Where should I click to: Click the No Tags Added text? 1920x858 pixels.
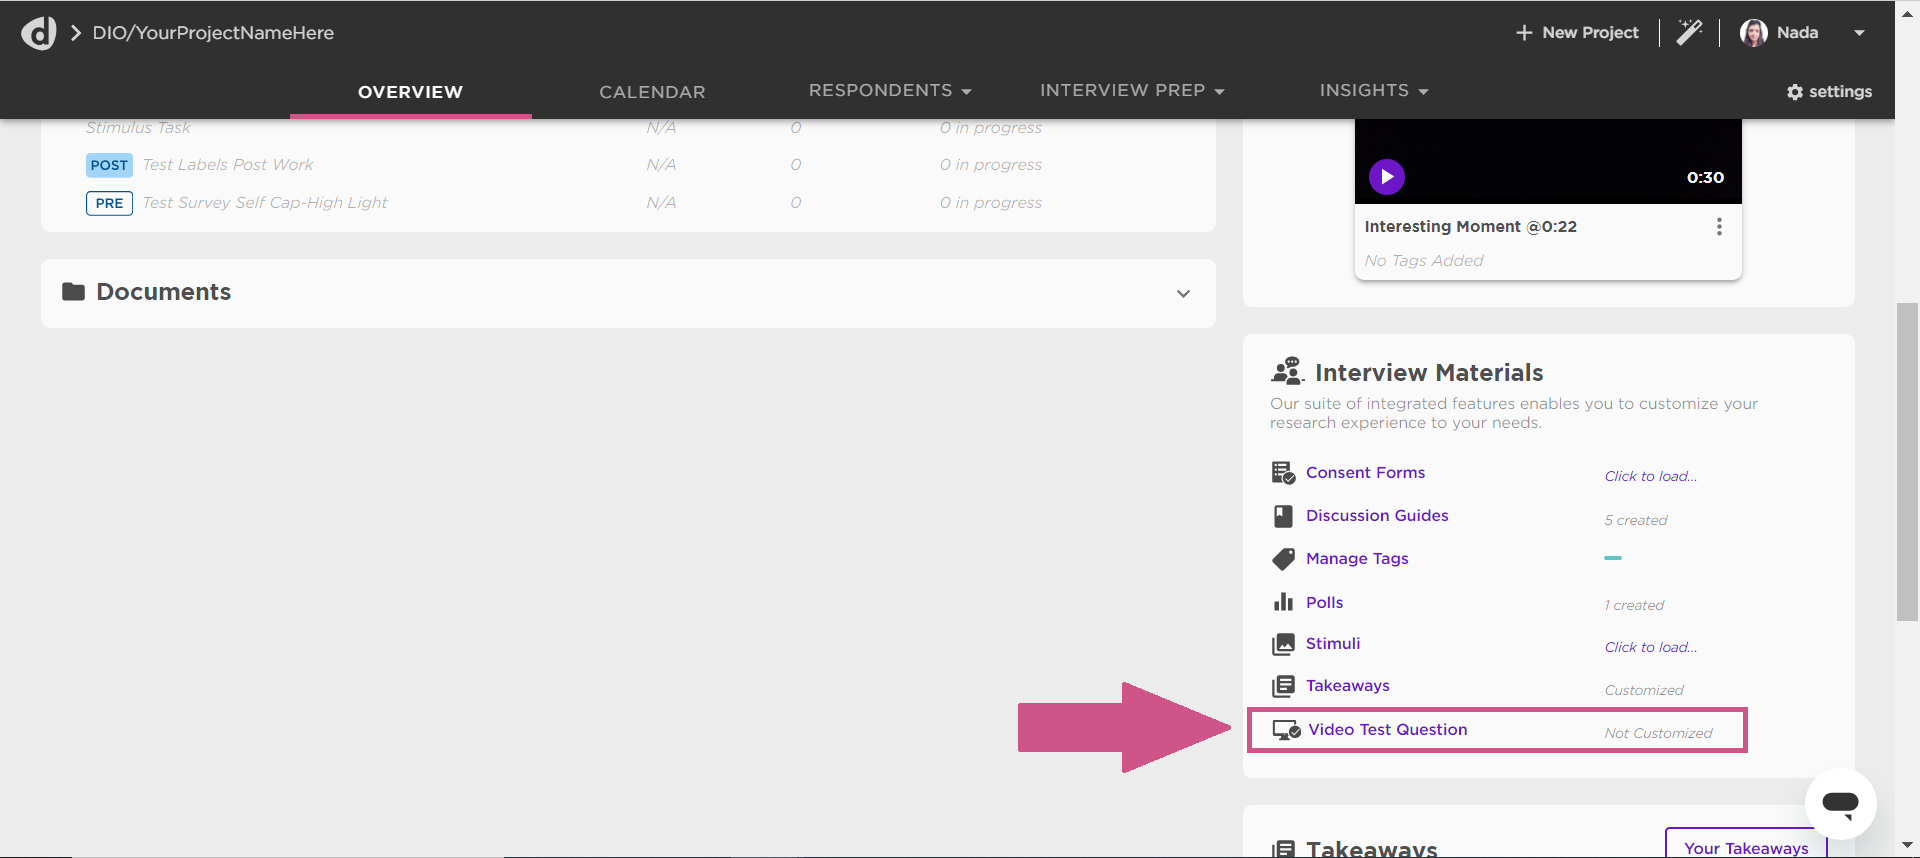click(x=1424, y=261)
